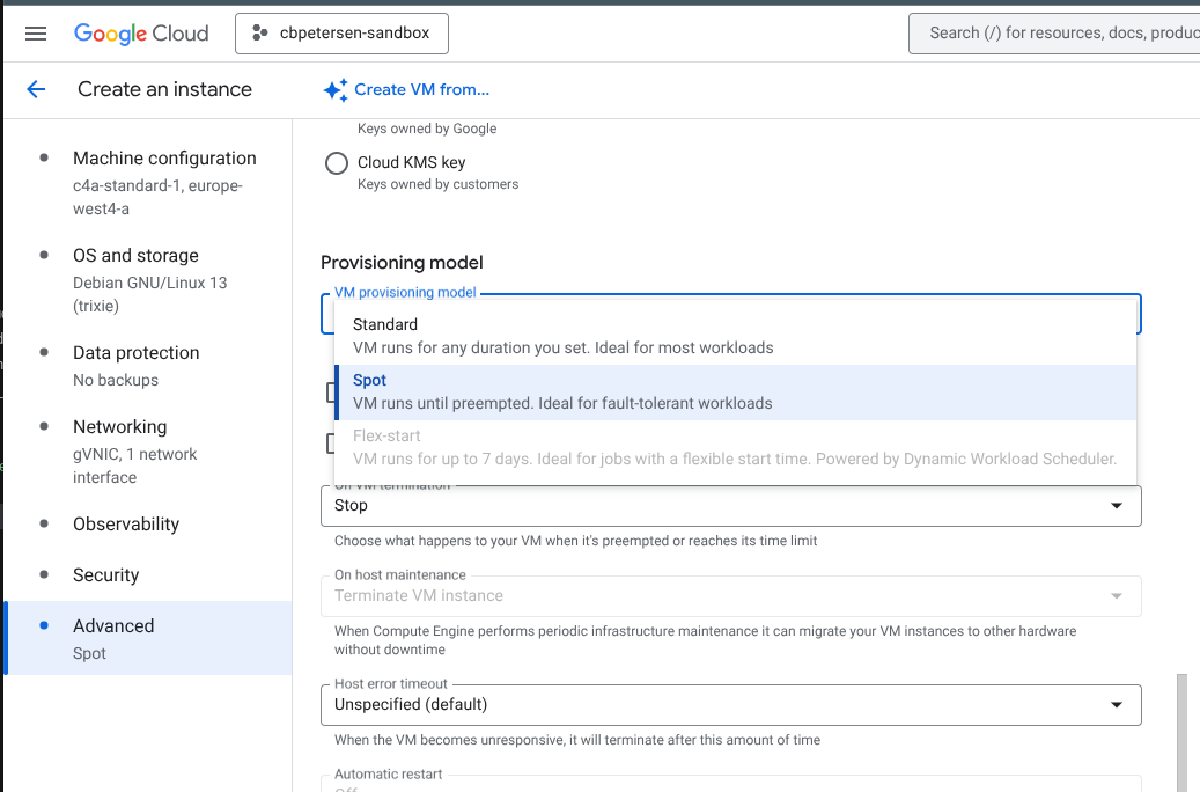Image resolution: width=1200 pixels, height=792 pixels.
Task: Click the Google Cloud logo
Action: (140, 33)
